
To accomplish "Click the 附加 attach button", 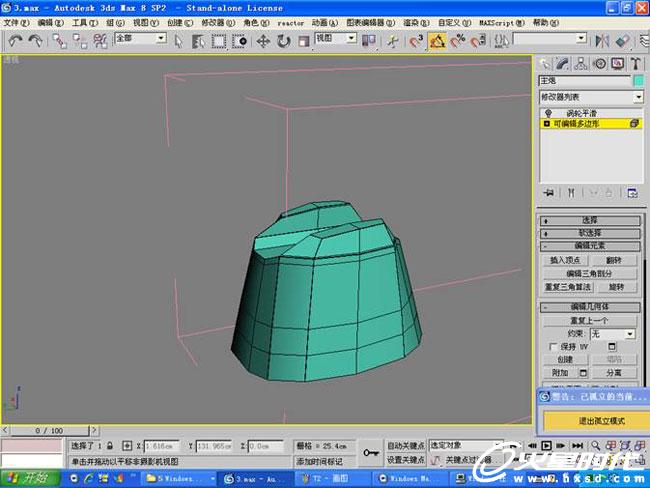I will click(560, 373).
